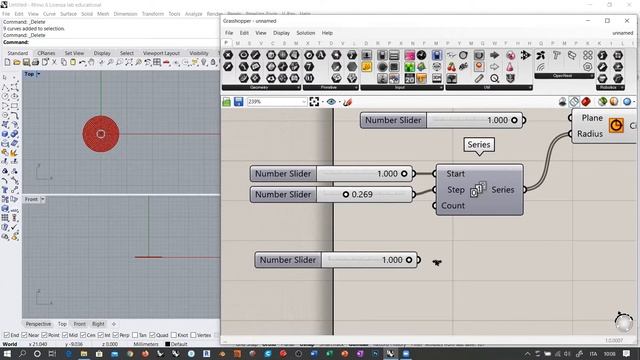640x360 pixels.
Task: Open the Grasshopper Solution menu
Action: (306, 33)
